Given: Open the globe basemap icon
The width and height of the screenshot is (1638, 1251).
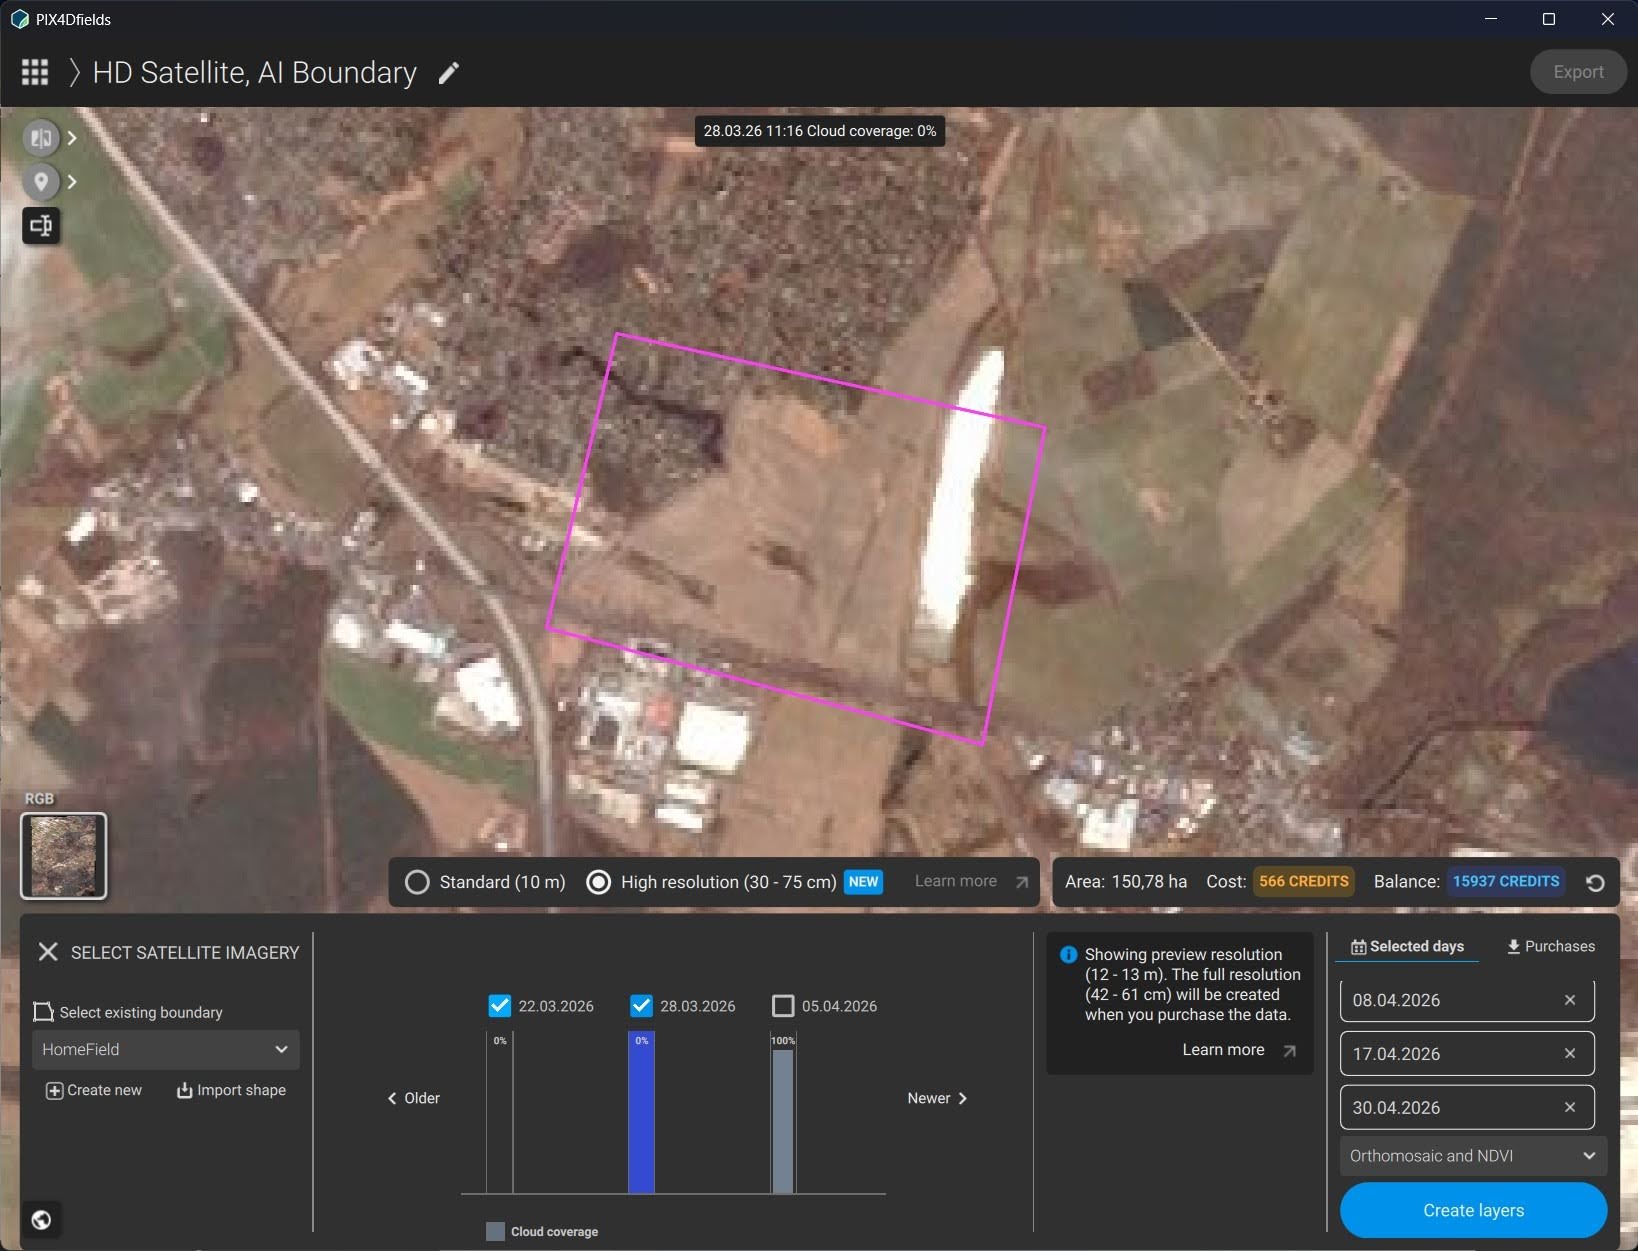Looking at the screenshot, I should point(41,1219).
